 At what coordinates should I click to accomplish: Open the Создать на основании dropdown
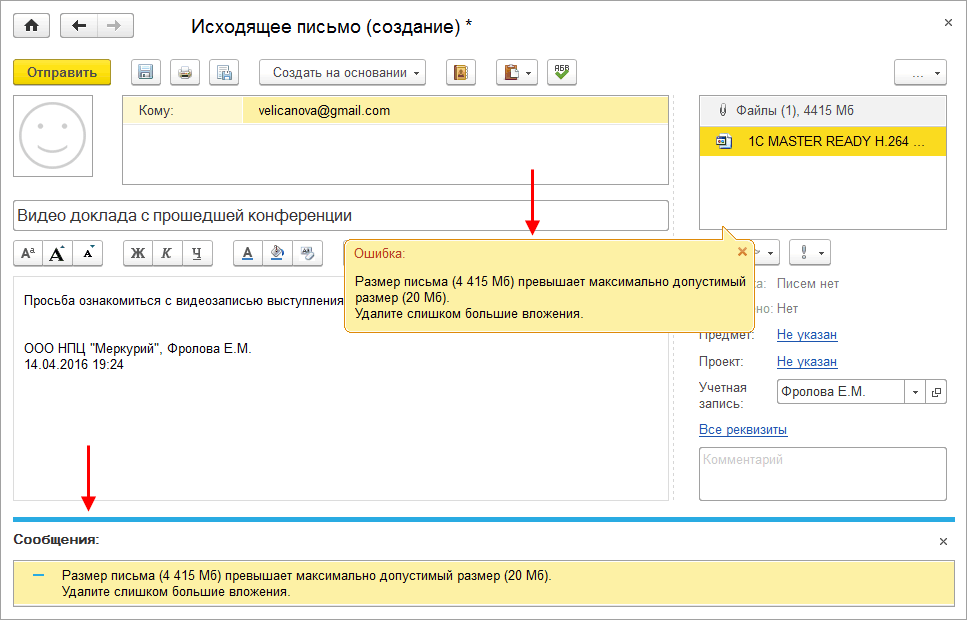(x=342, y=72)
